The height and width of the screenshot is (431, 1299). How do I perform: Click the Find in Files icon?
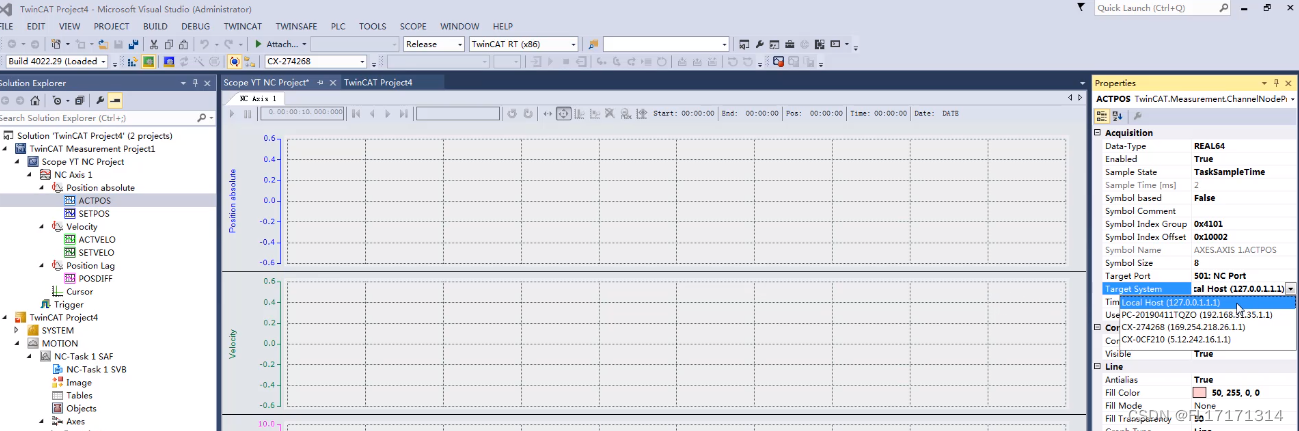tap(593, 44)
